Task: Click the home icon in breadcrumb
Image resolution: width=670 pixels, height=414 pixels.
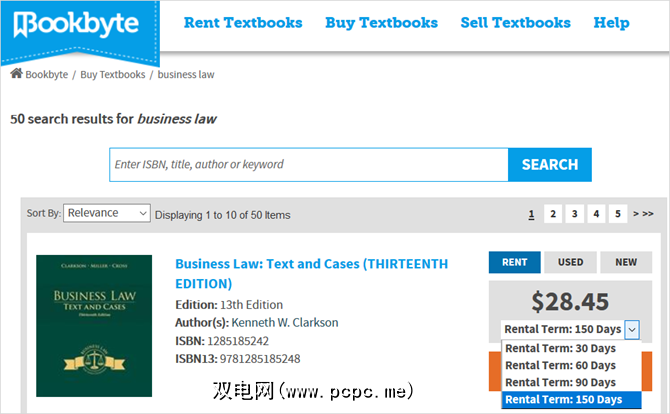Action: 16,74
